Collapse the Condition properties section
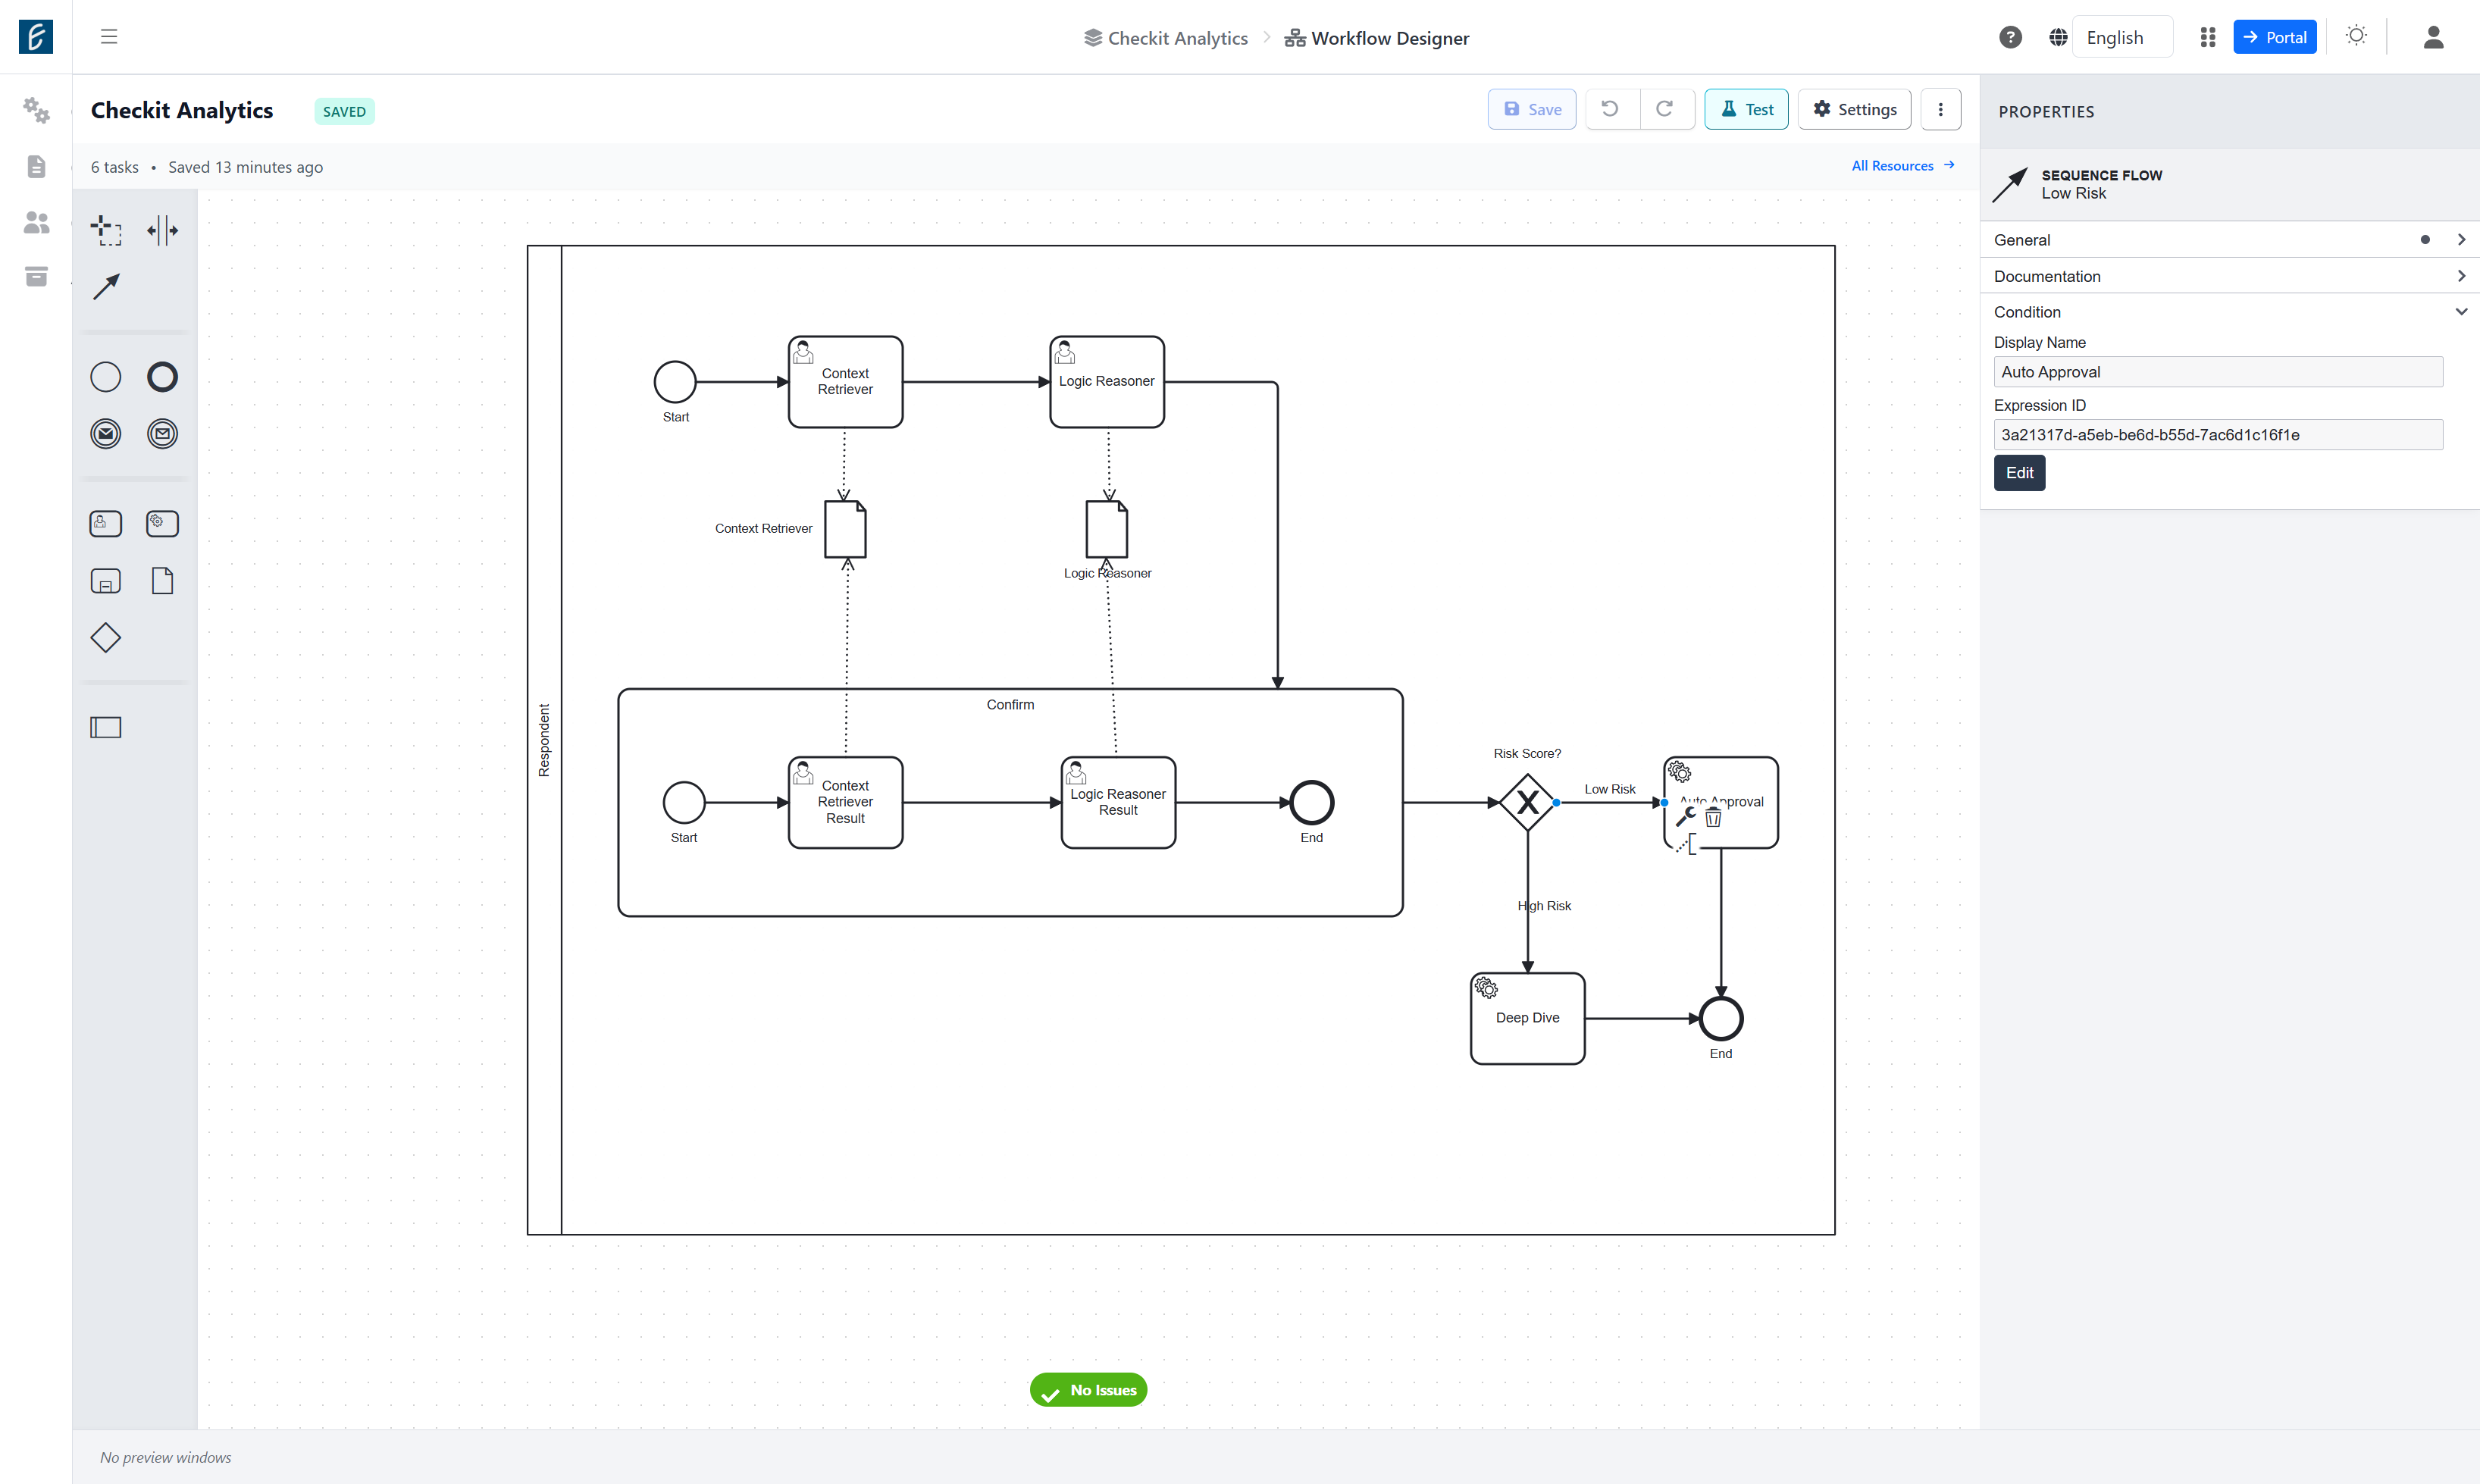 (2229, 312)
